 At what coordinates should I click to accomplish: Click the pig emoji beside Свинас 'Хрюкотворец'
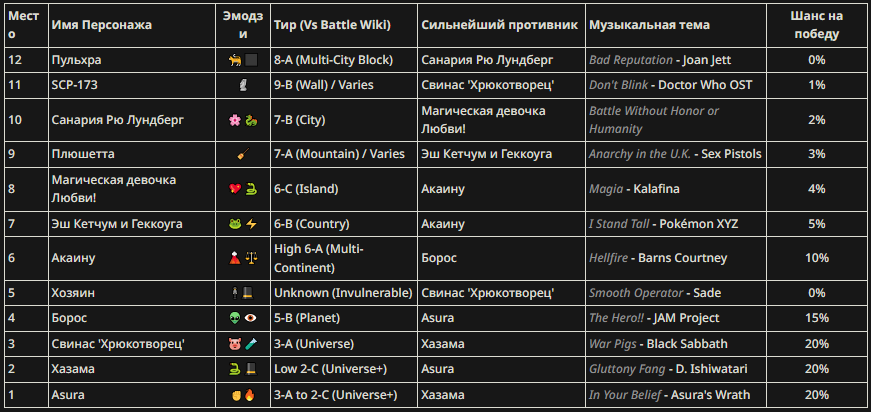[x=236, y=344]
